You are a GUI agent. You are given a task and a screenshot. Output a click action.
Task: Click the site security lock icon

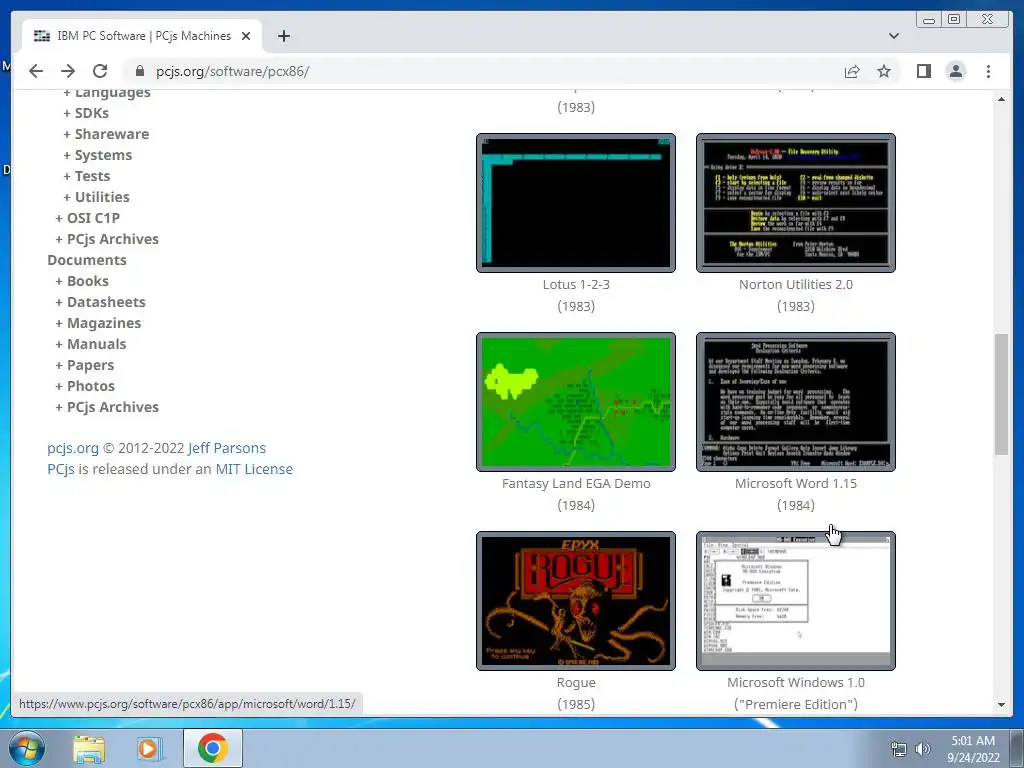(140, 71)
